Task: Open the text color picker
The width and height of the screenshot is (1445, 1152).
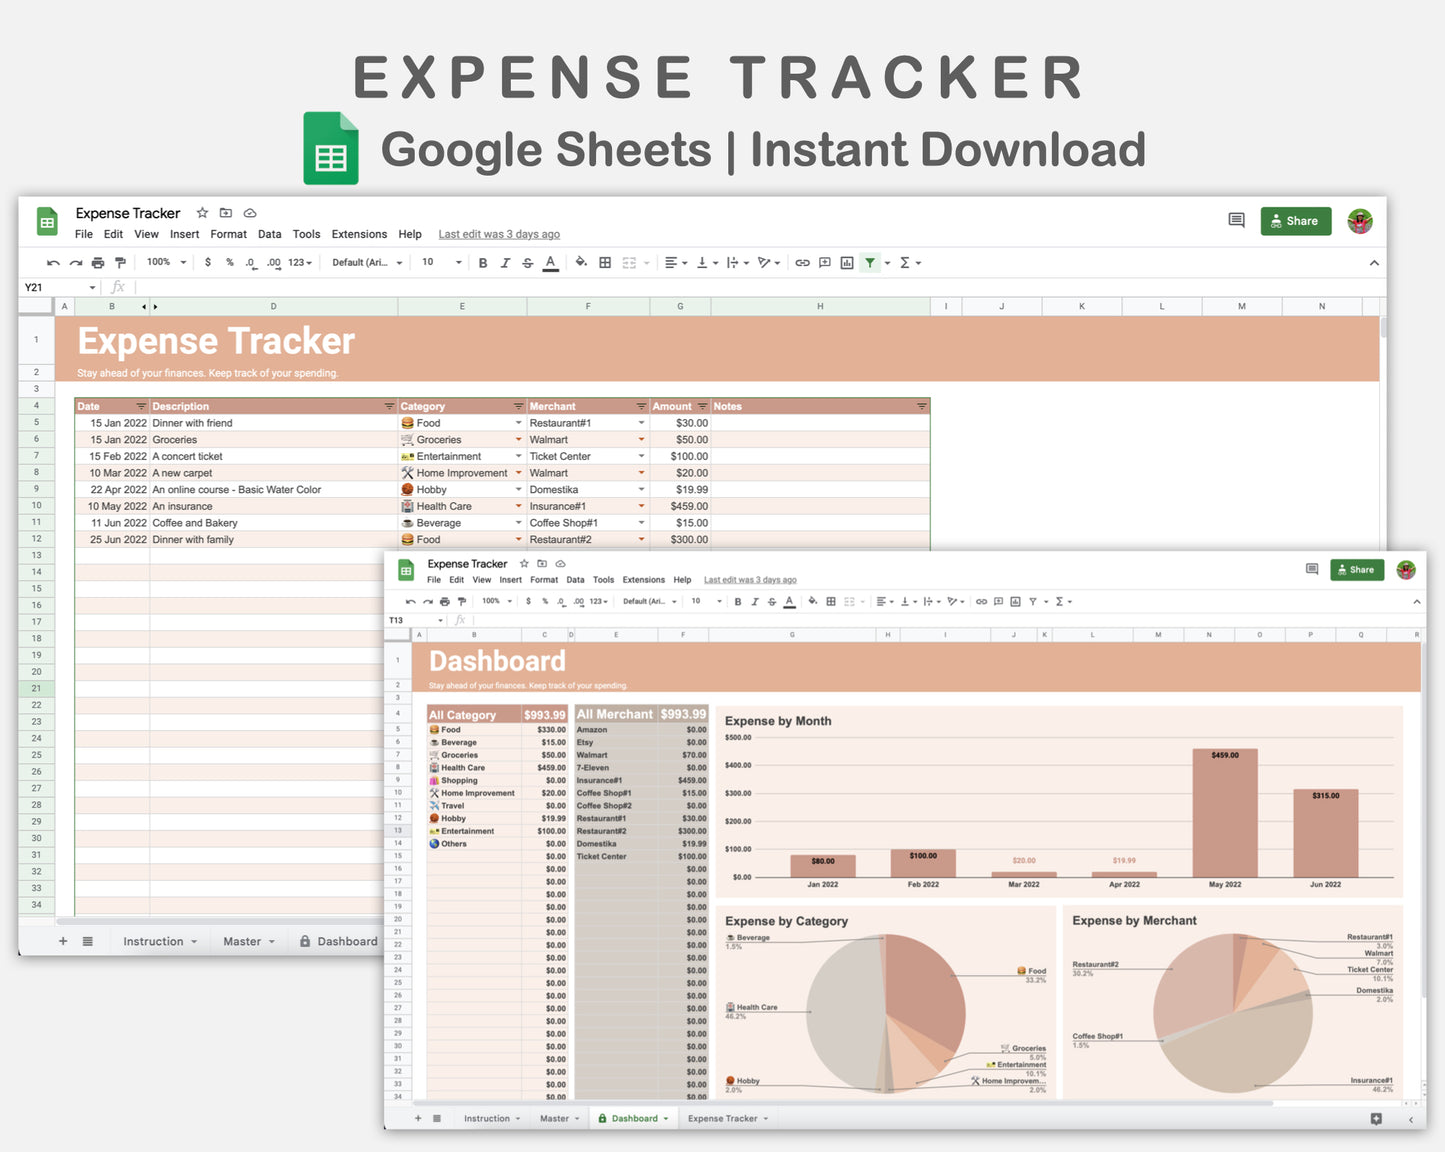Action: point(550,262)
